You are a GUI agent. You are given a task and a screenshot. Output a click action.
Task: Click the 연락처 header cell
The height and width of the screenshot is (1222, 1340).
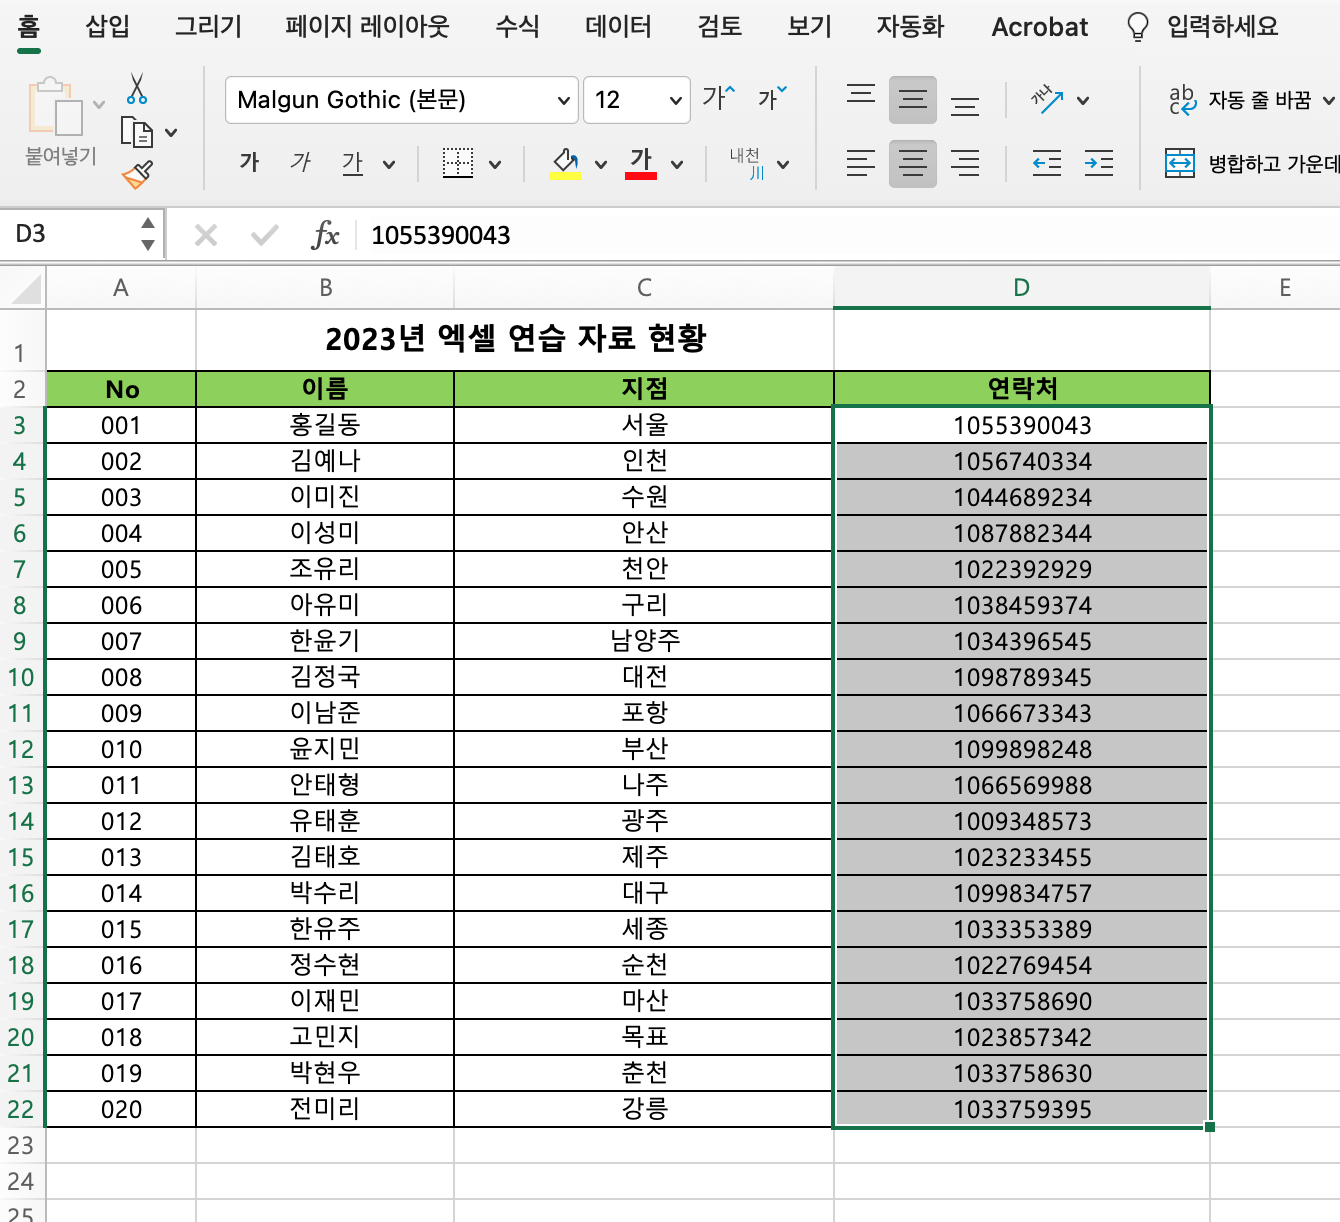coord(1022,388)
